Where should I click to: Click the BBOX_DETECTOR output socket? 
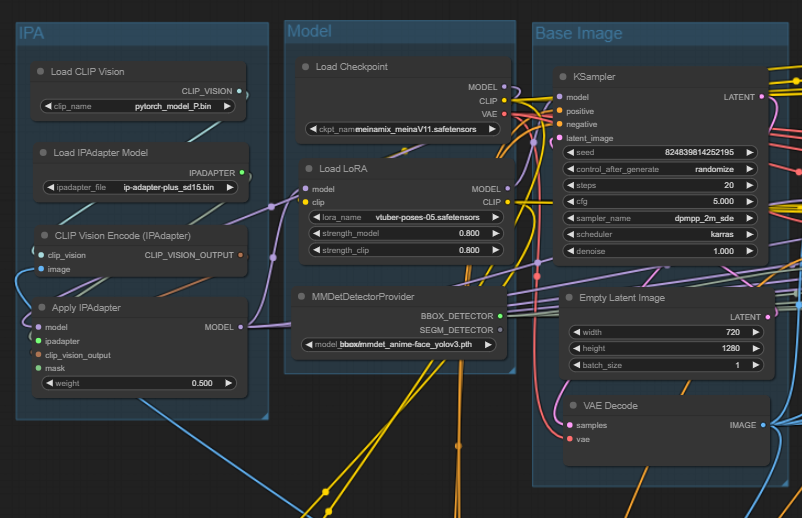click(x=500, y=316)
